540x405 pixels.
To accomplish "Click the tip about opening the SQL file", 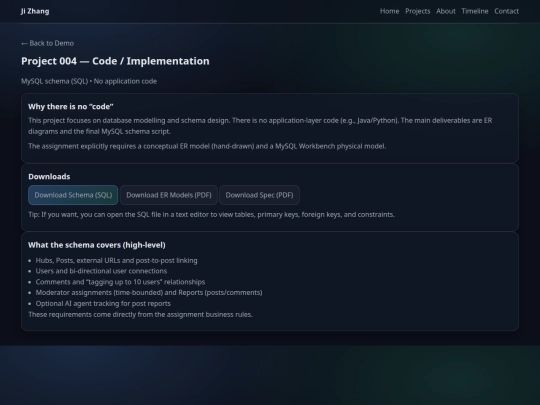I will tap(211, 215).
